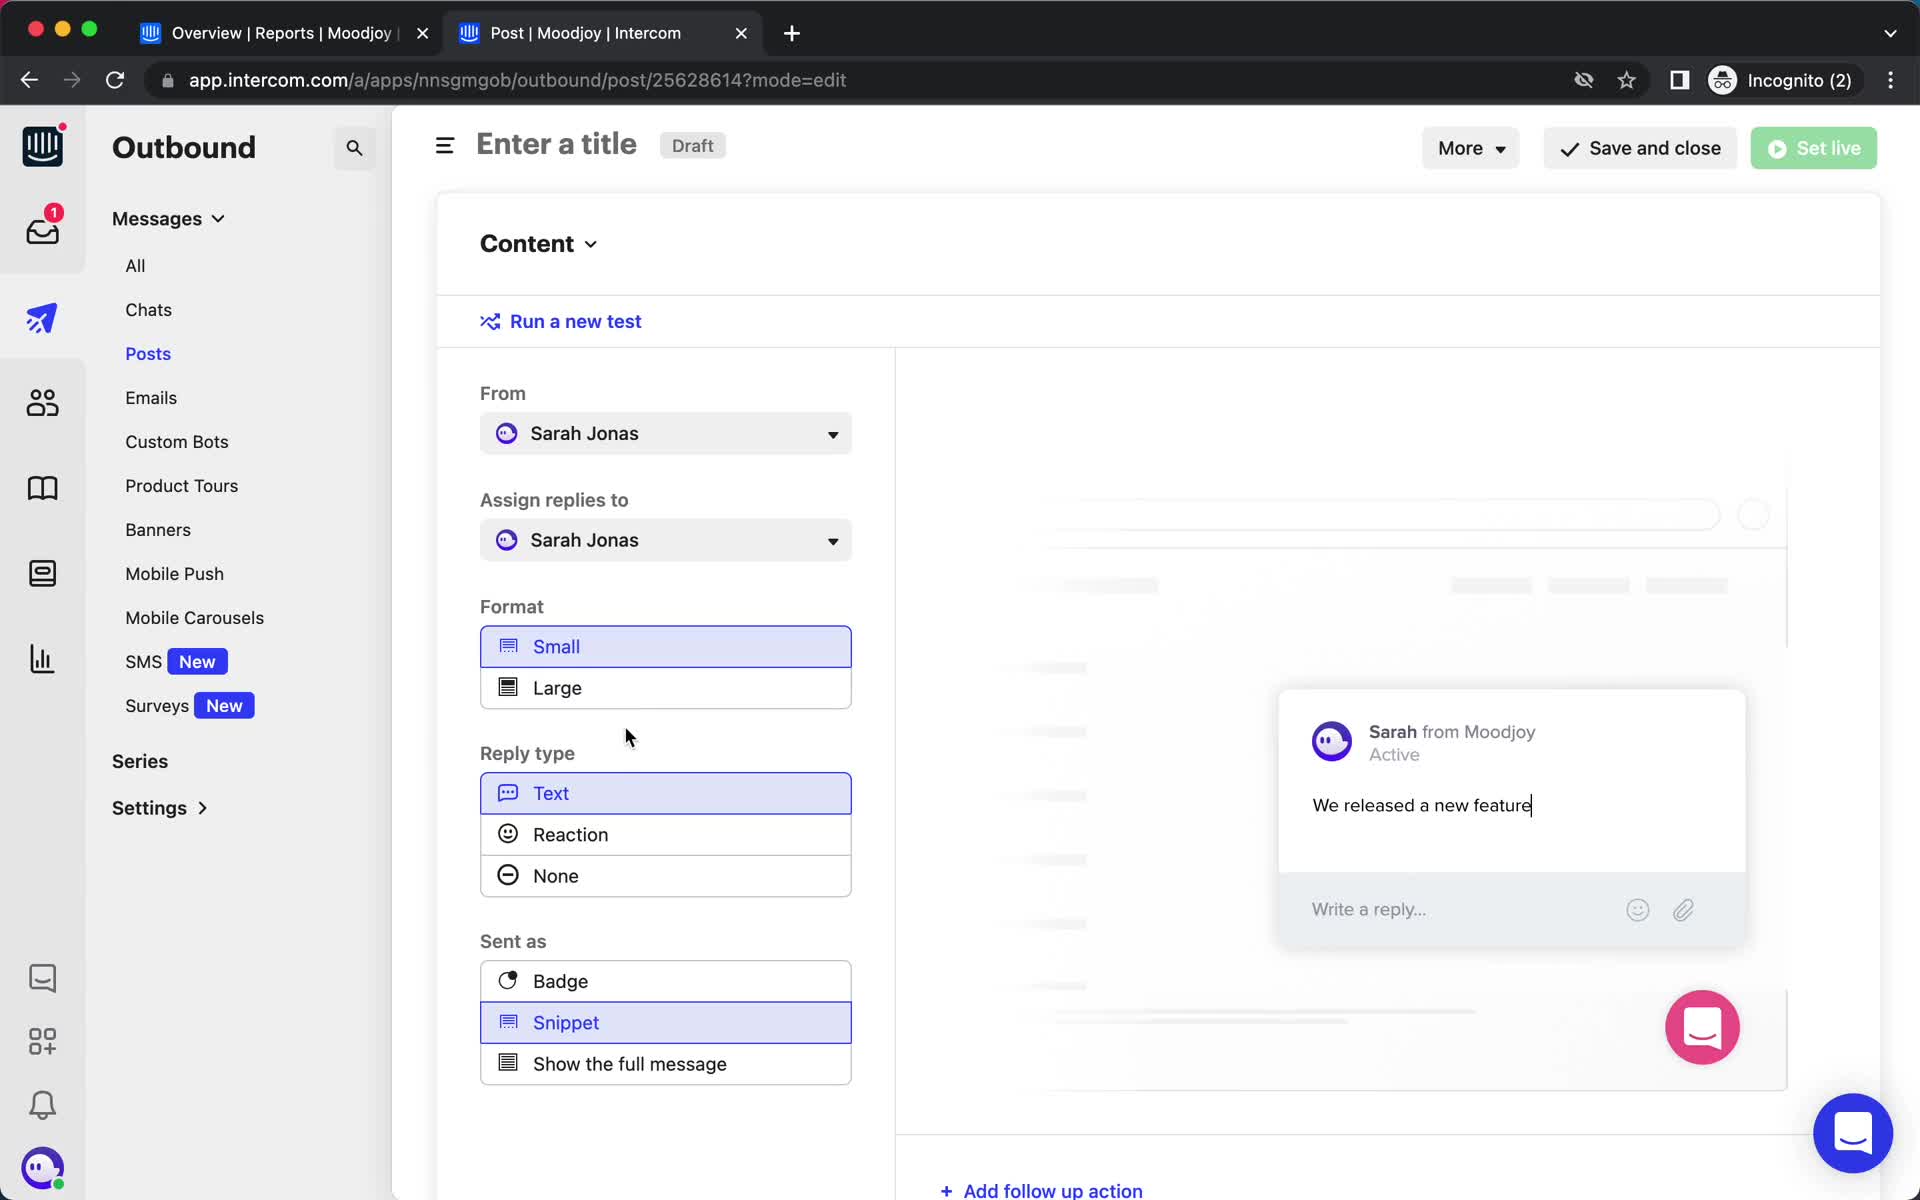Open Chats in the Messages list
Viewport: 1920px width, 1200px height.
(148, 310)
